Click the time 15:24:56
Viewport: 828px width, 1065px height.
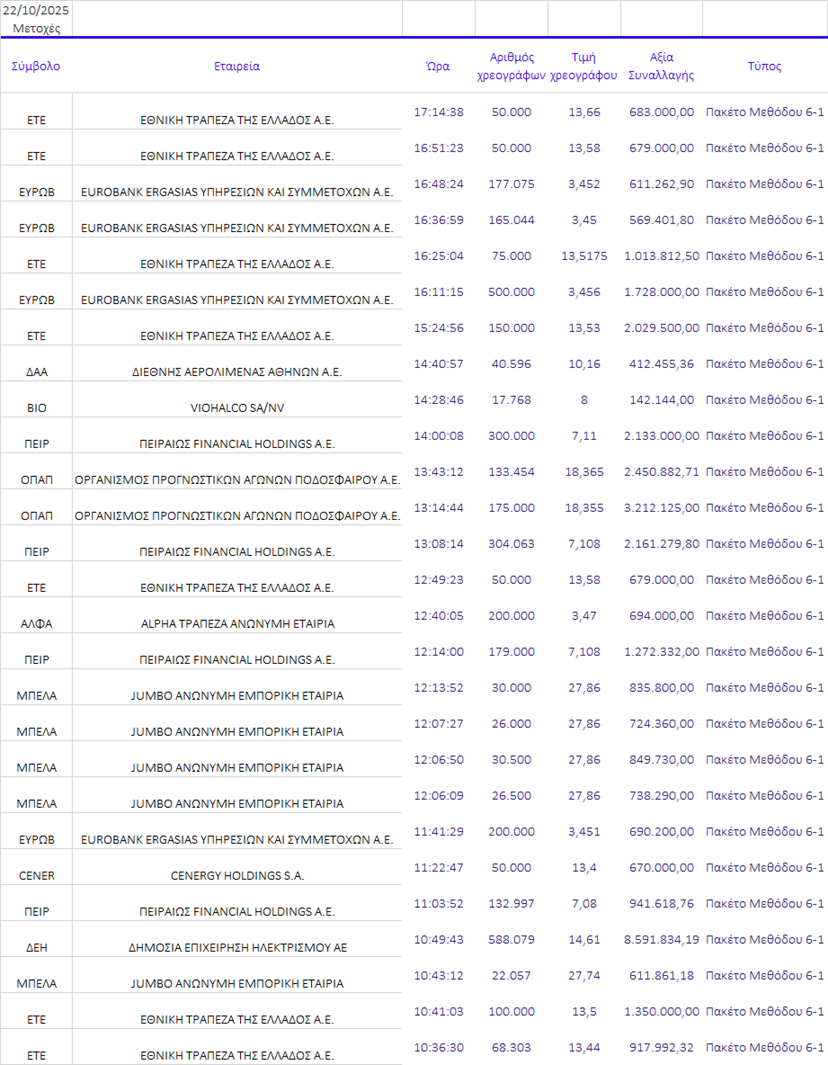point(439,328)
